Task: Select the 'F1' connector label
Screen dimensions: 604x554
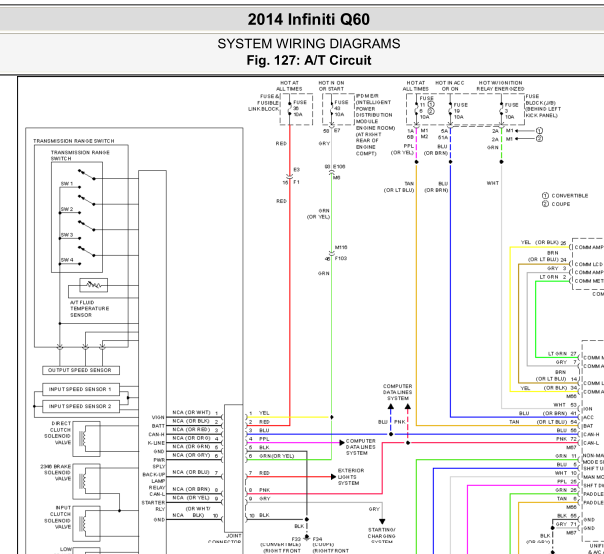Action: 296,182
